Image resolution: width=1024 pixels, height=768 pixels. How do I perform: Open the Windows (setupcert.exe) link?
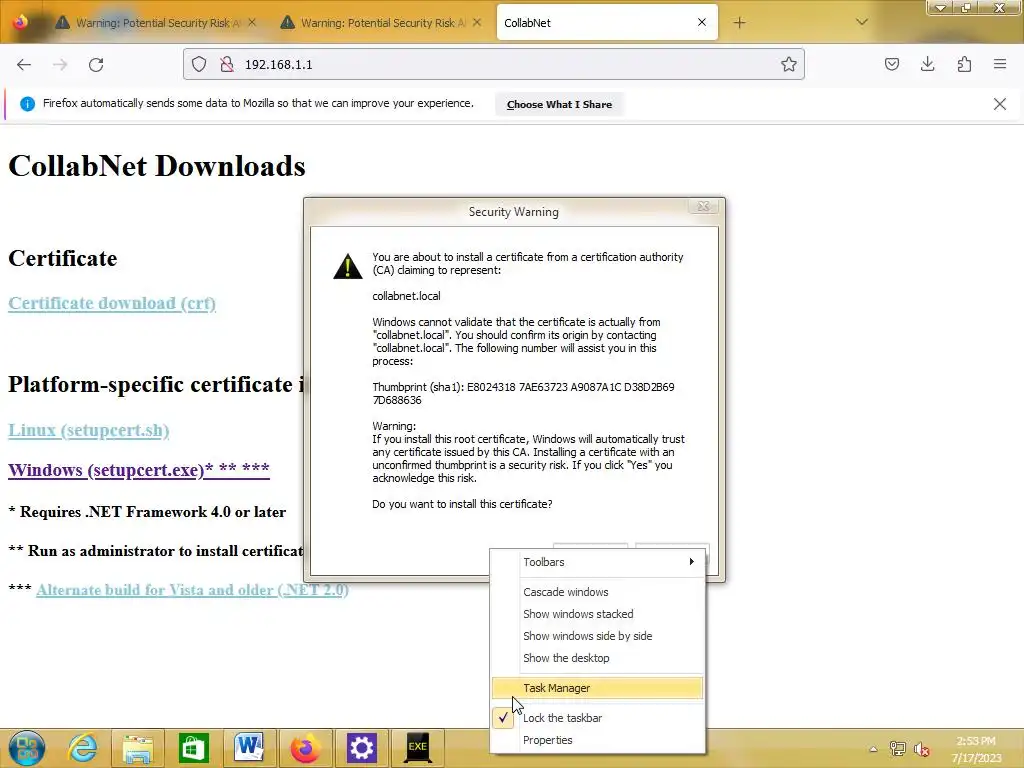point(138,470)
